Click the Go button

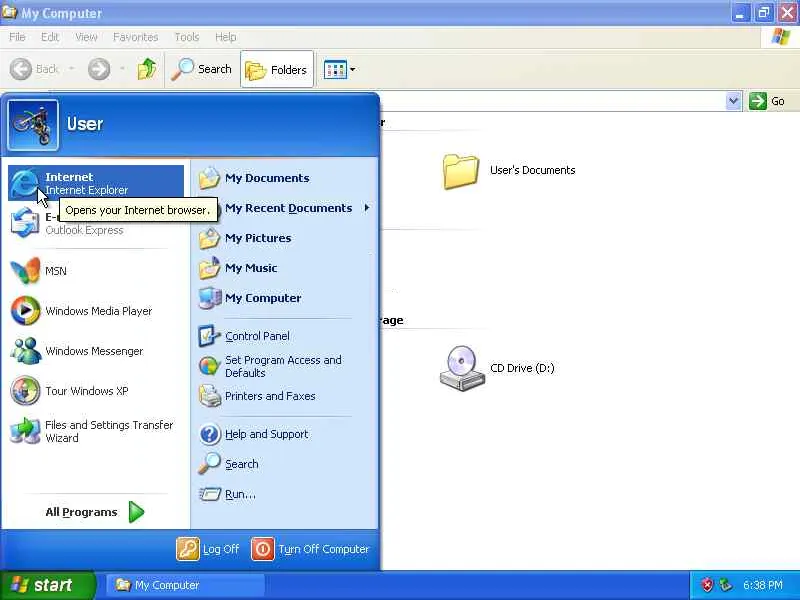point(767,101)
